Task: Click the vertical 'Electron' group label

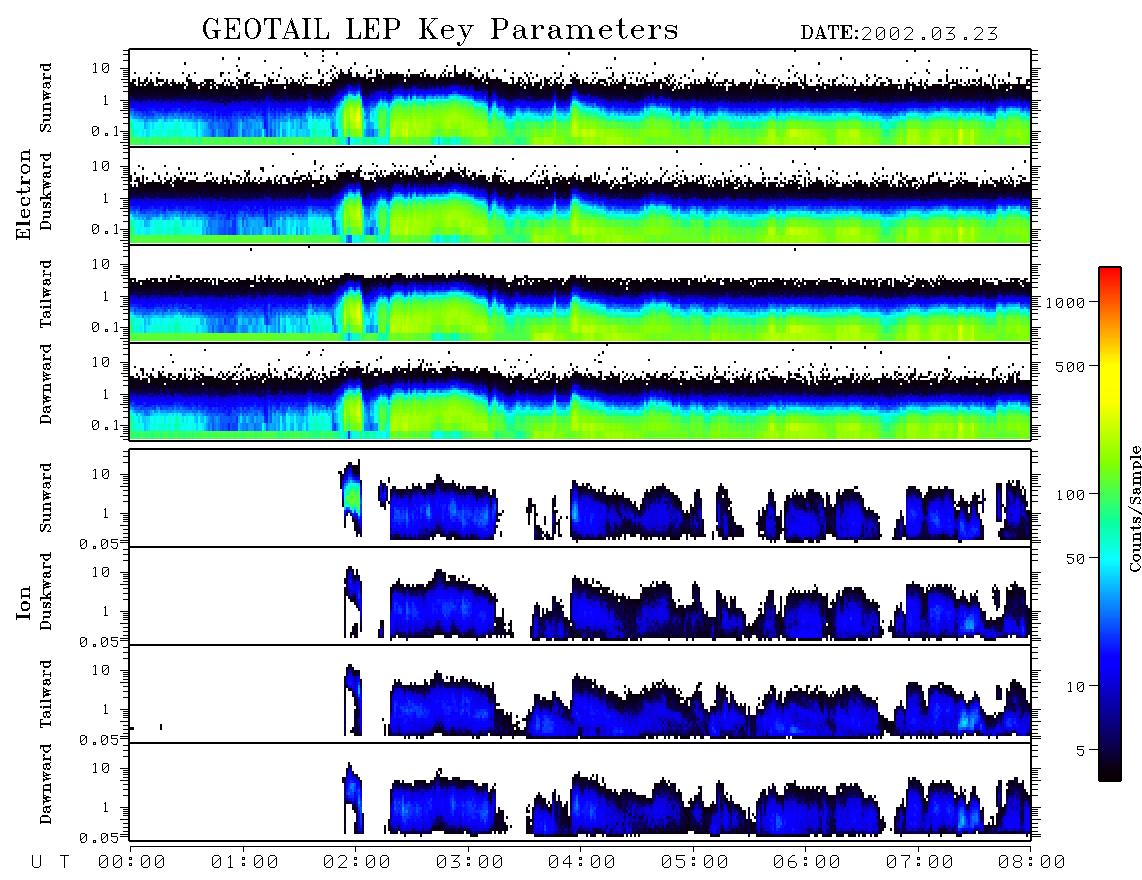Action: coord(24,194)
